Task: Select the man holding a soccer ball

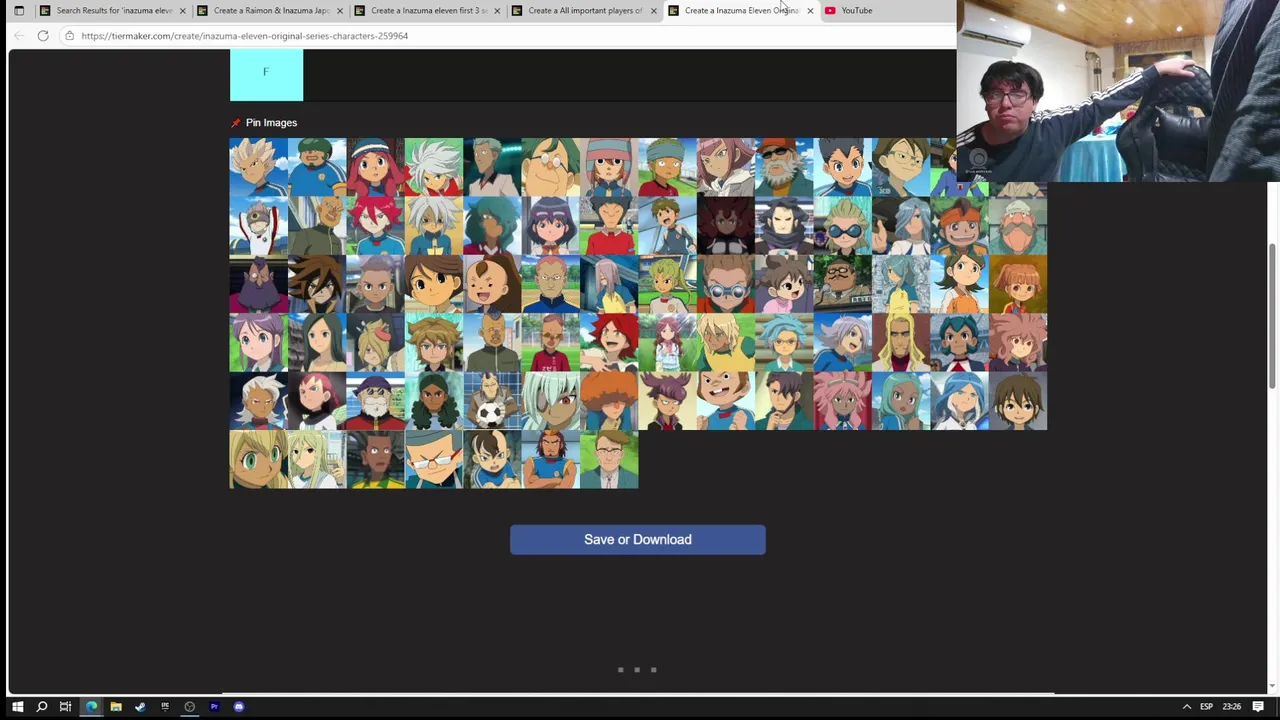Action: point(492,401)
